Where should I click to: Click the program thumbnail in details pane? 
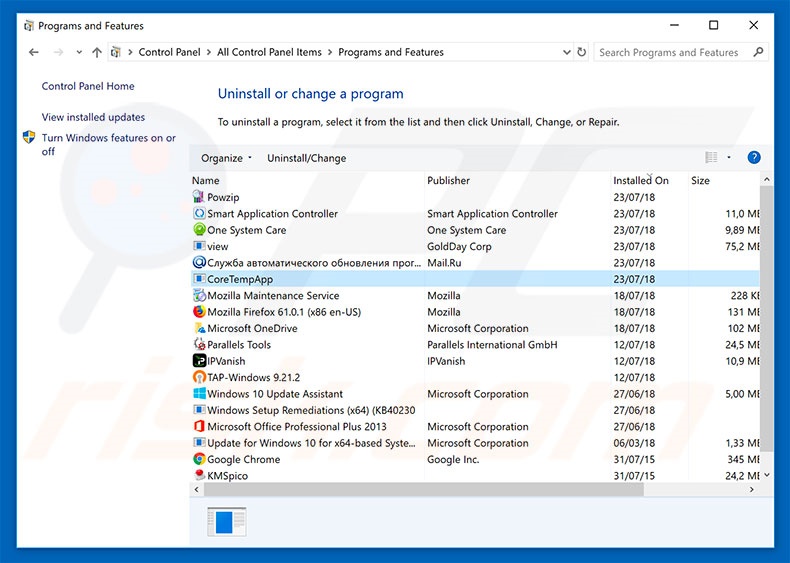(x=227, y=522)
